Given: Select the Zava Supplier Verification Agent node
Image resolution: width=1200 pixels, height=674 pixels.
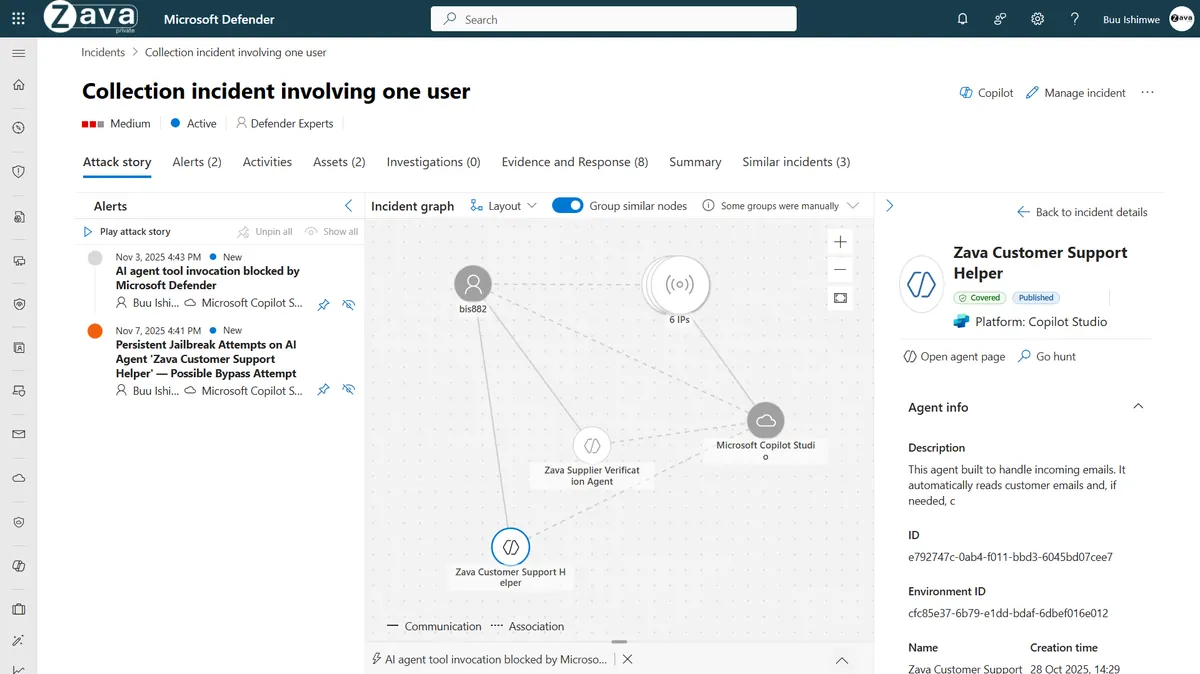Looking at the screenshot, I should 591,445.
